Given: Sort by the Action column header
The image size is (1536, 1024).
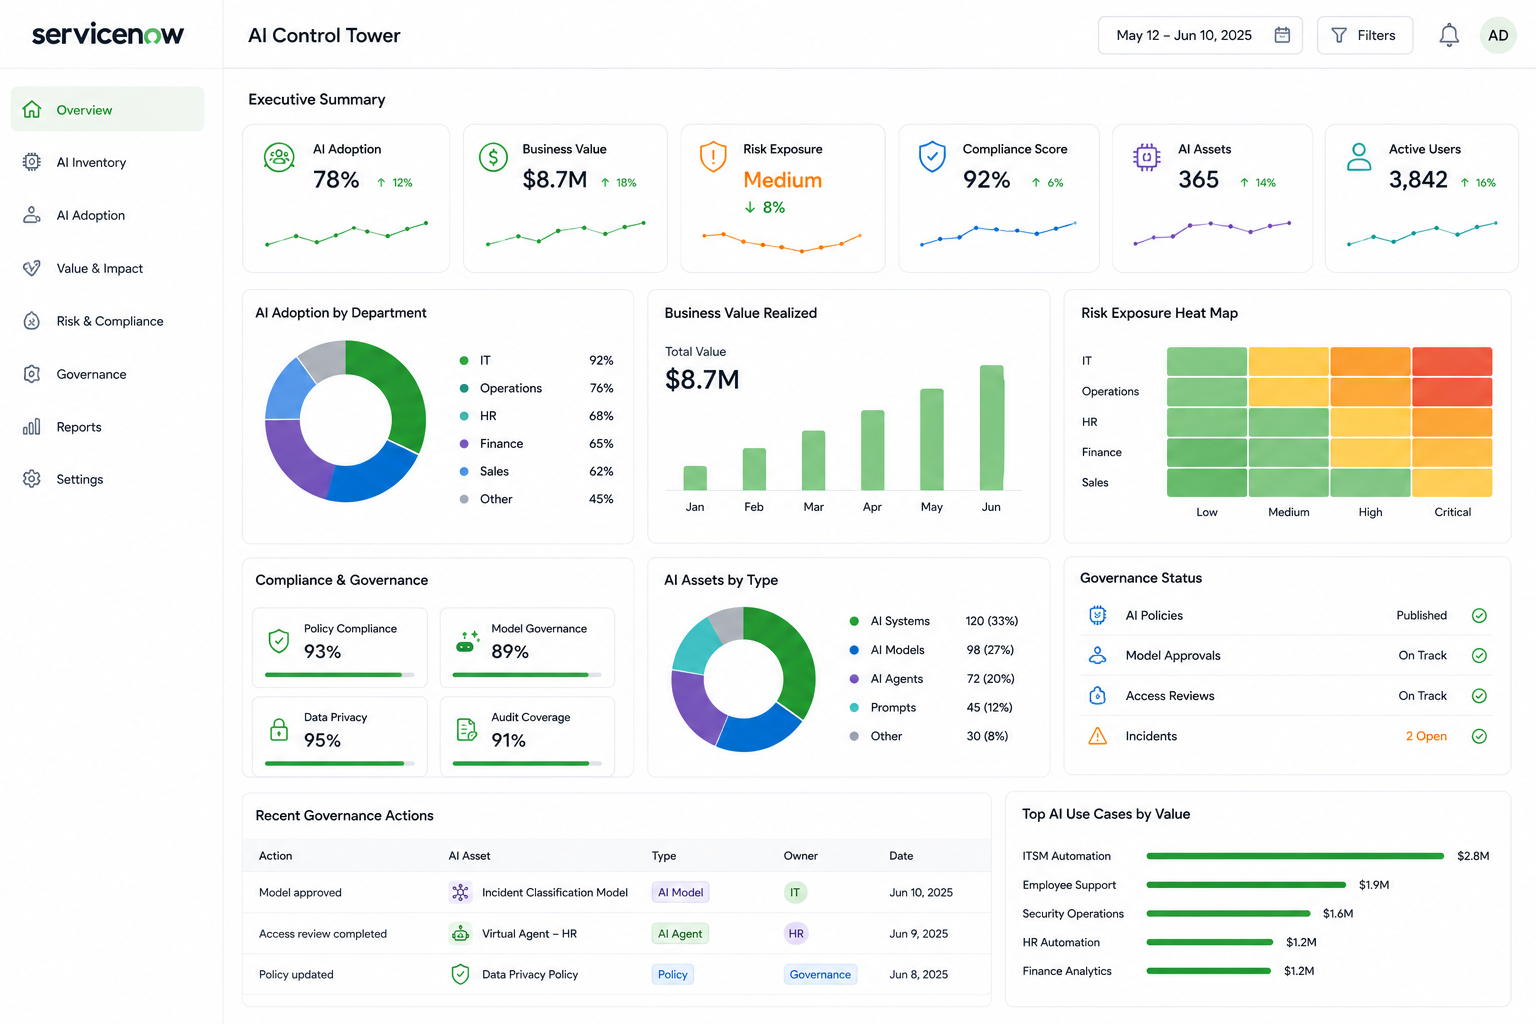Looking at the screenshot, I should (276, 855).
